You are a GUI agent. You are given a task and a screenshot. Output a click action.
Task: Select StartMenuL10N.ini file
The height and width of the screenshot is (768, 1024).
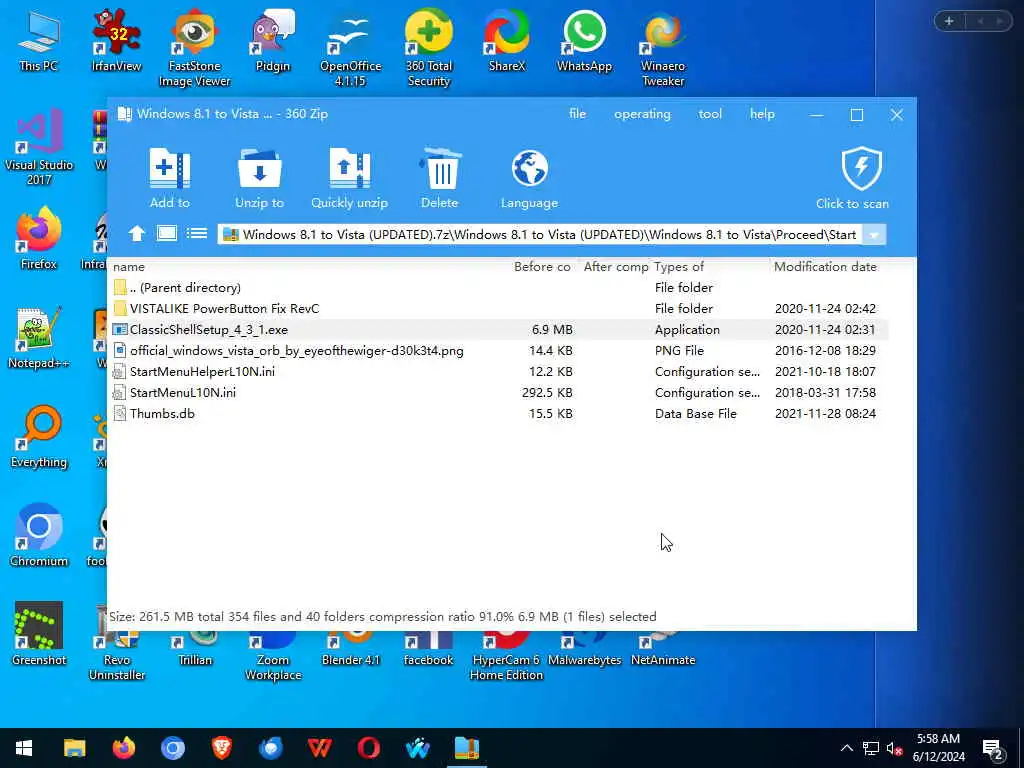(500, 392)
